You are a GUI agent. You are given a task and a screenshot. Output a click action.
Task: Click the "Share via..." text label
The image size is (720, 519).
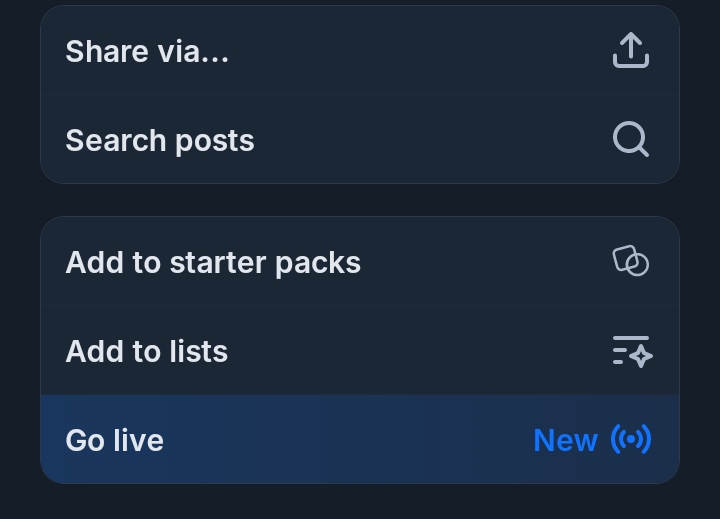147,52
